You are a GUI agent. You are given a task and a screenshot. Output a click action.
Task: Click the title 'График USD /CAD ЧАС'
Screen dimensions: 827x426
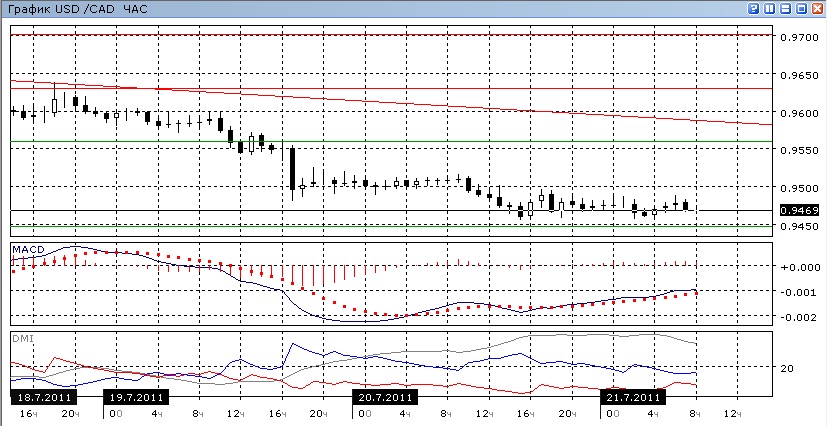[x=76, y=9]
